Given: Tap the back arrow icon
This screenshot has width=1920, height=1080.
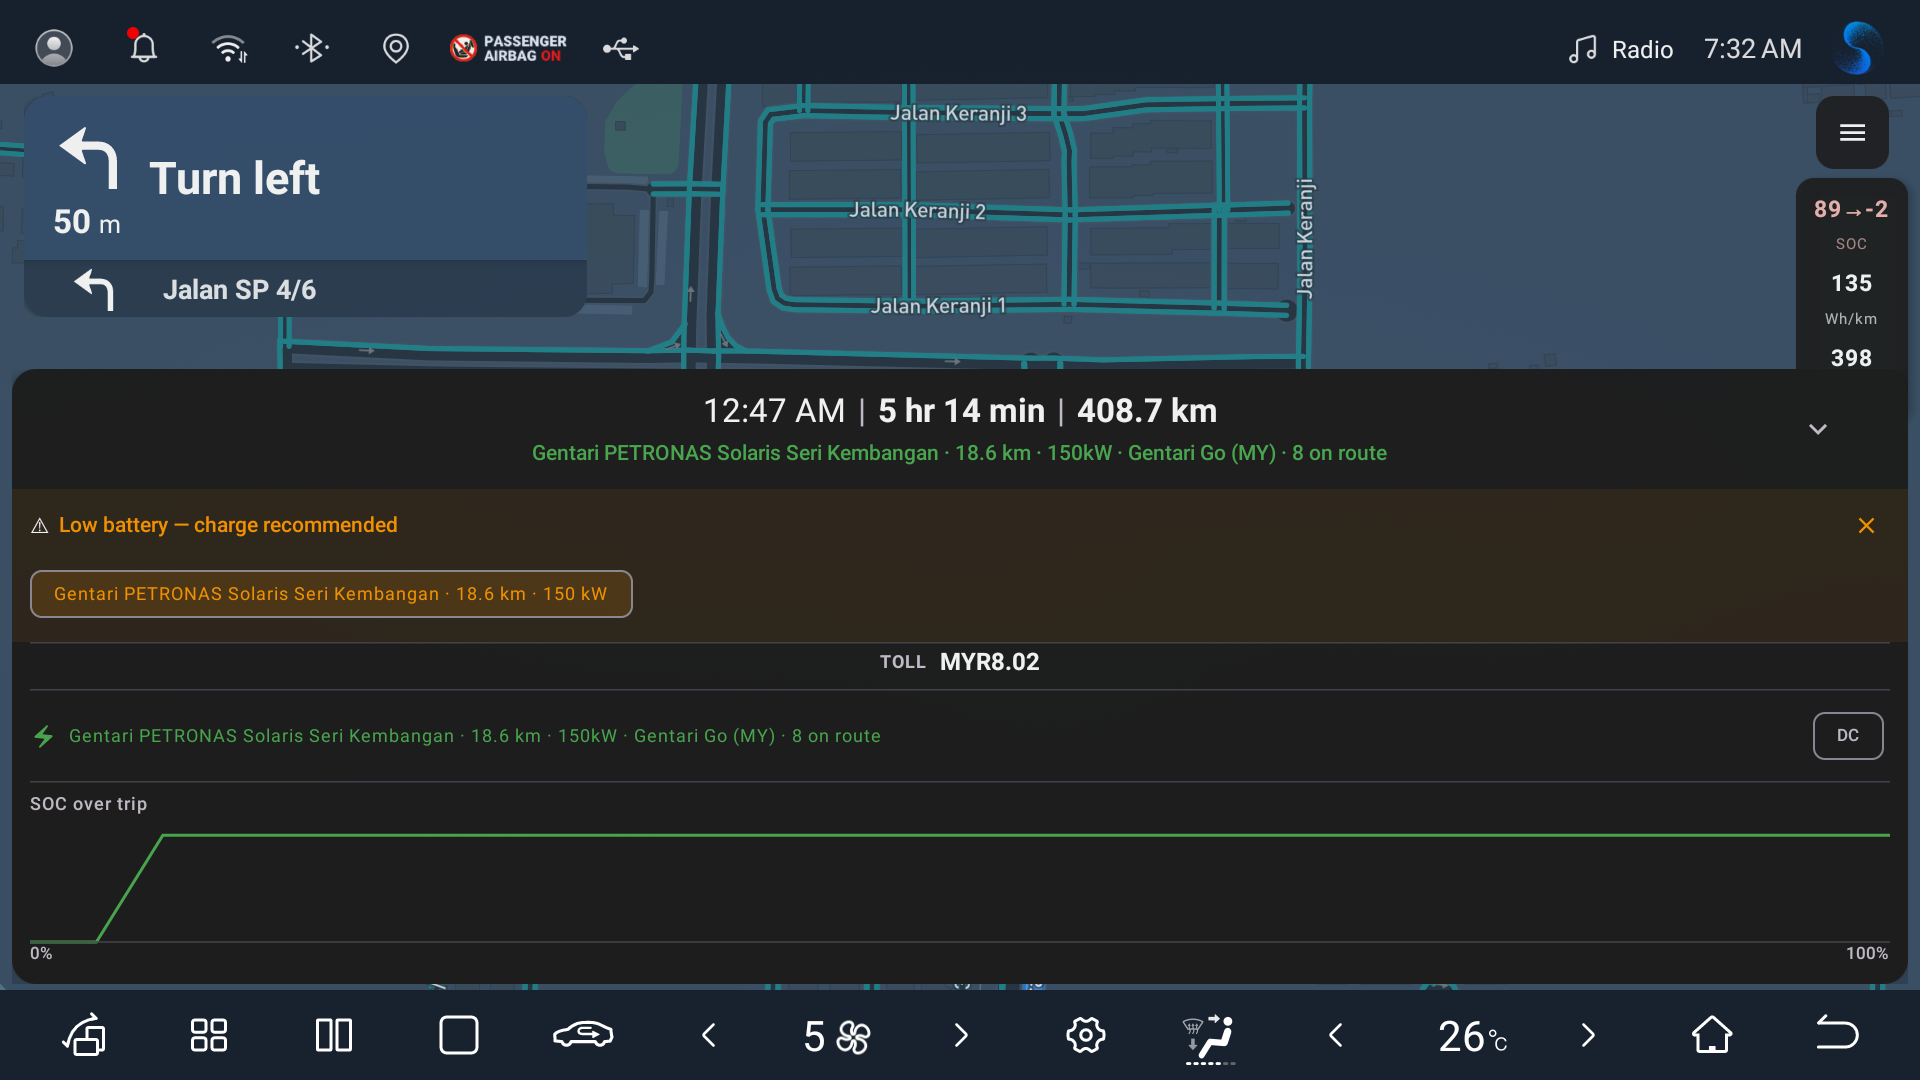Looking at the screenshot, I should (1837, 1033).
